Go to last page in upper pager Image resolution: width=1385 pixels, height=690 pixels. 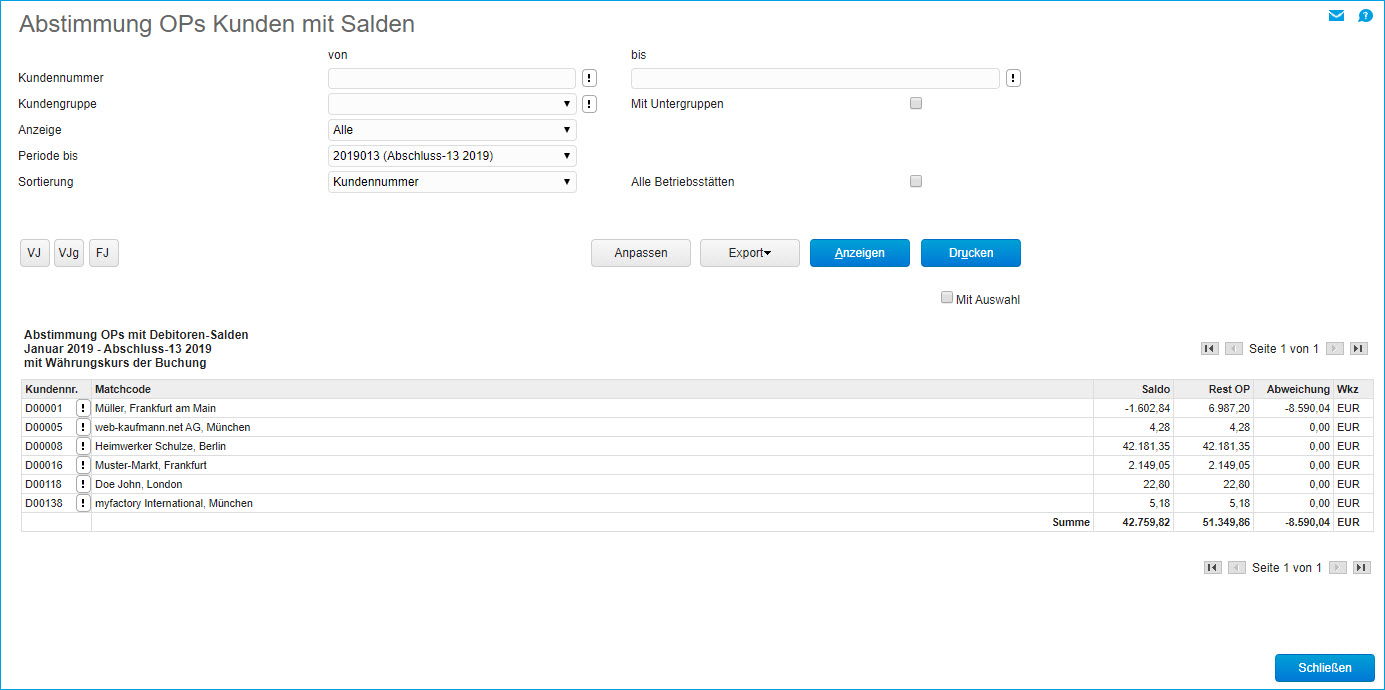1358,349
